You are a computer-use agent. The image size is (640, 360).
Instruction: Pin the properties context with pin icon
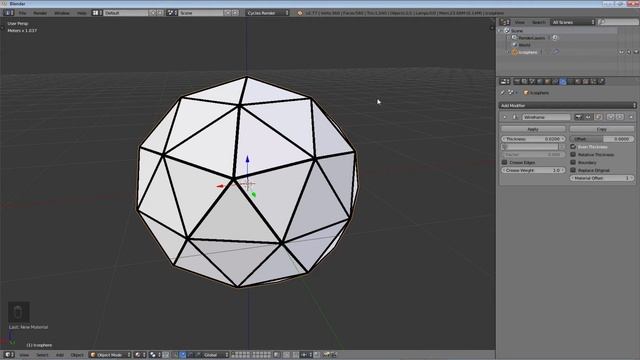pos(502,93)
